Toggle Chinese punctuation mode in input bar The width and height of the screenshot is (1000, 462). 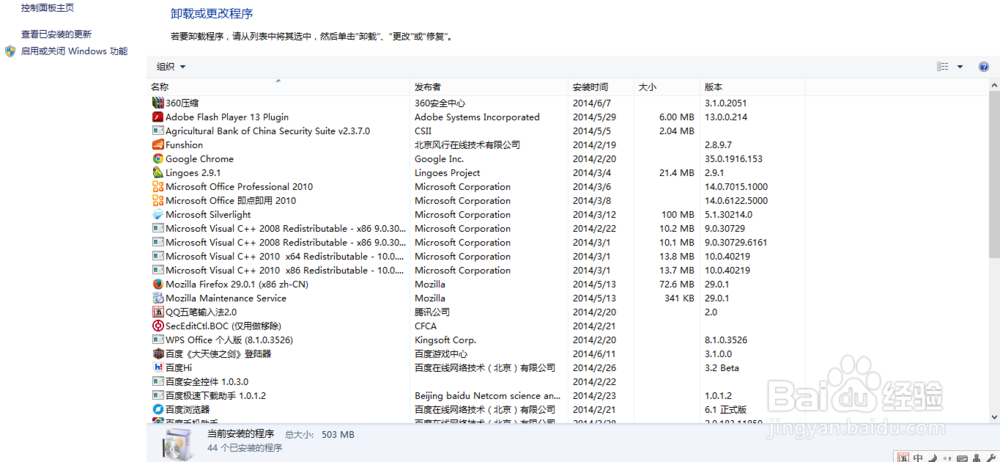[947, 458]
